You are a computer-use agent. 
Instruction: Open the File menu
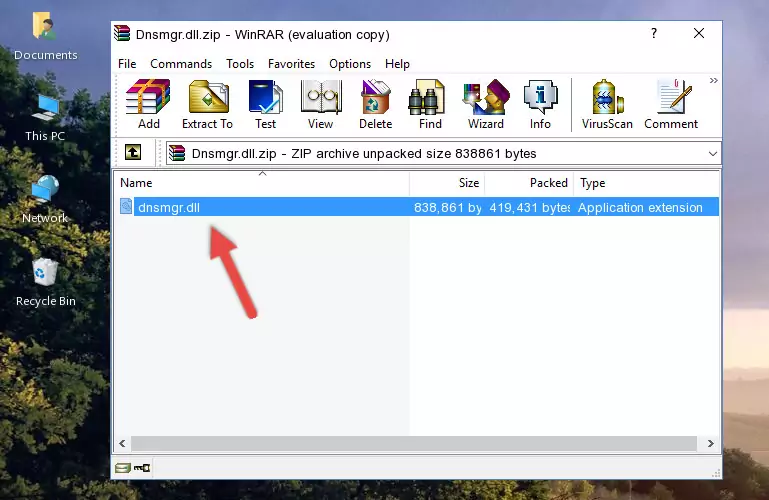(x=127, y=64)
